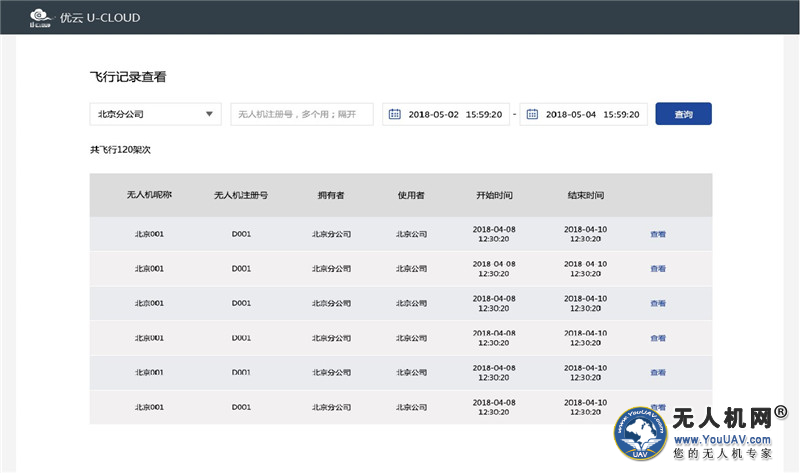Click the U-CLOUD cloud logo icon

39,16
